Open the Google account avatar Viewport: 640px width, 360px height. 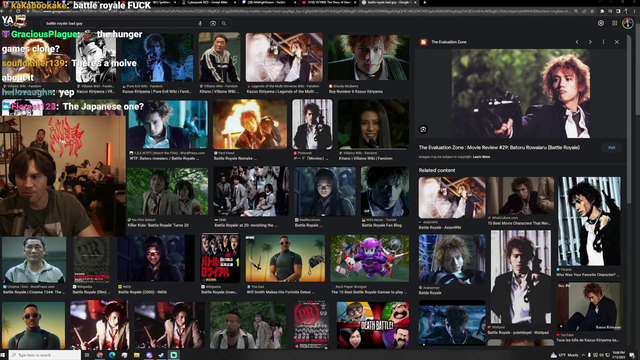[628, 23]
